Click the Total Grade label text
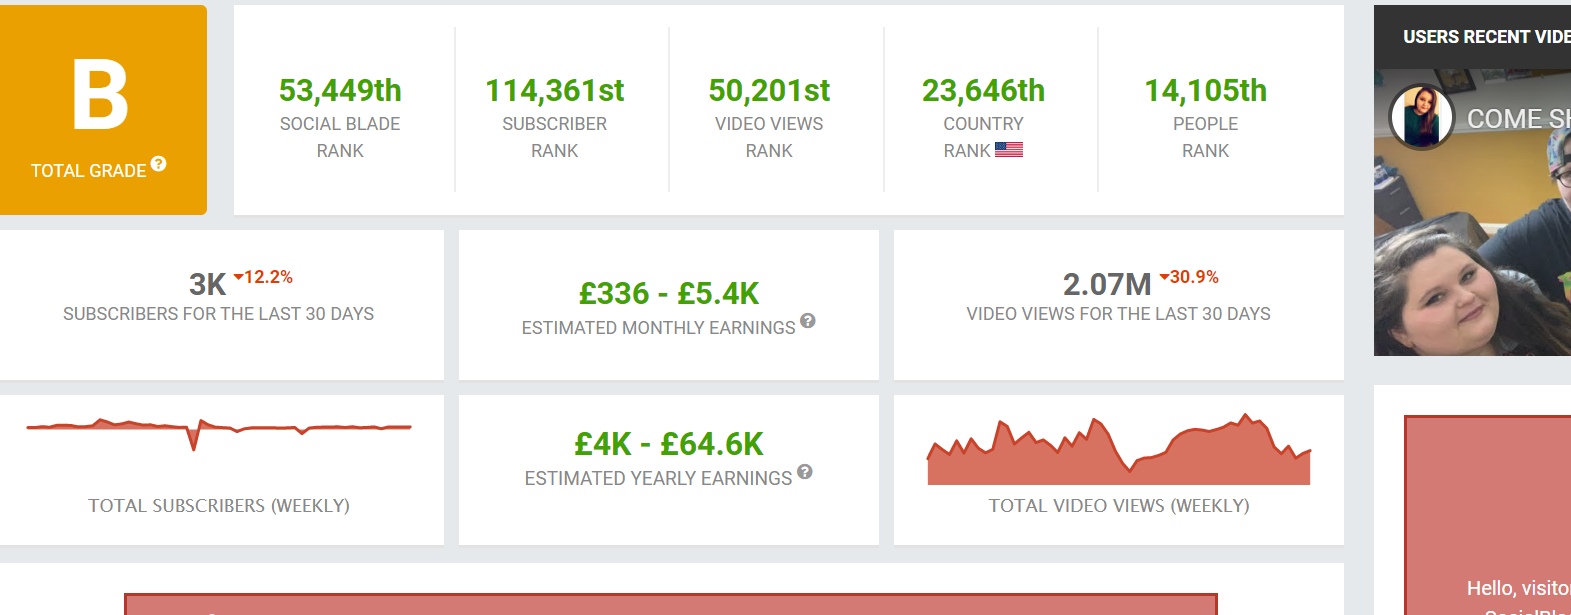The width and height of the screenshot is (1571, 615). click(x=88, y=171)
